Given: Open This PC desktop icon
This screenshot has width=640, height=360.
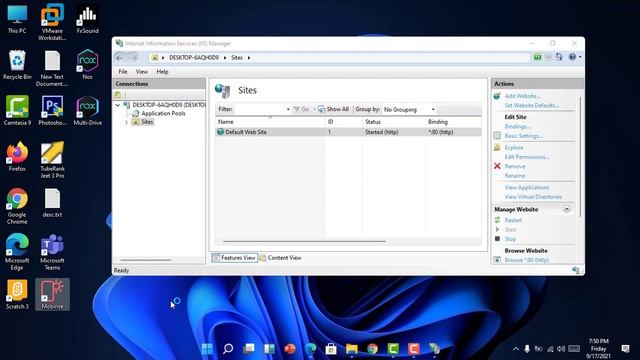Looking at the screenshot, I should pyautogui.click(x=17, y=19).
